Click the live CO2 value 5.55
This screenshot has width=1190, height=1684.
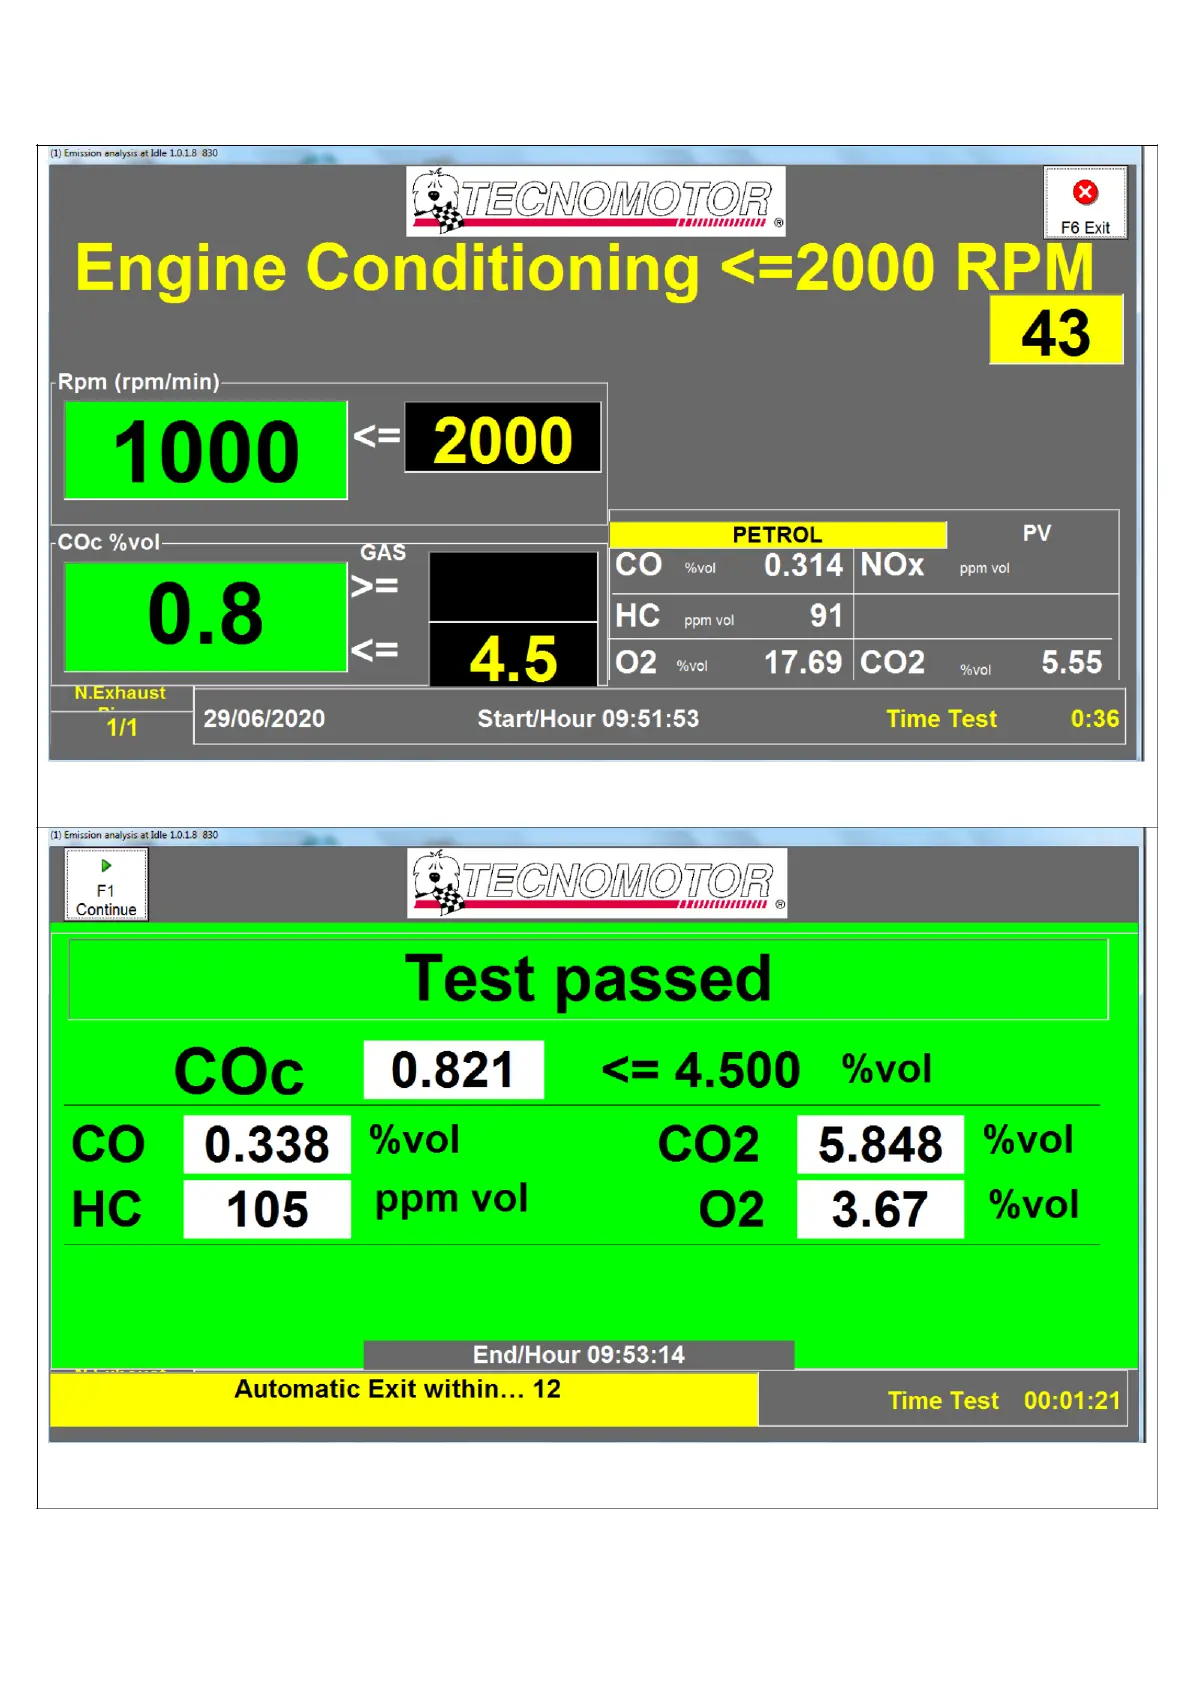click(1071, 662)
